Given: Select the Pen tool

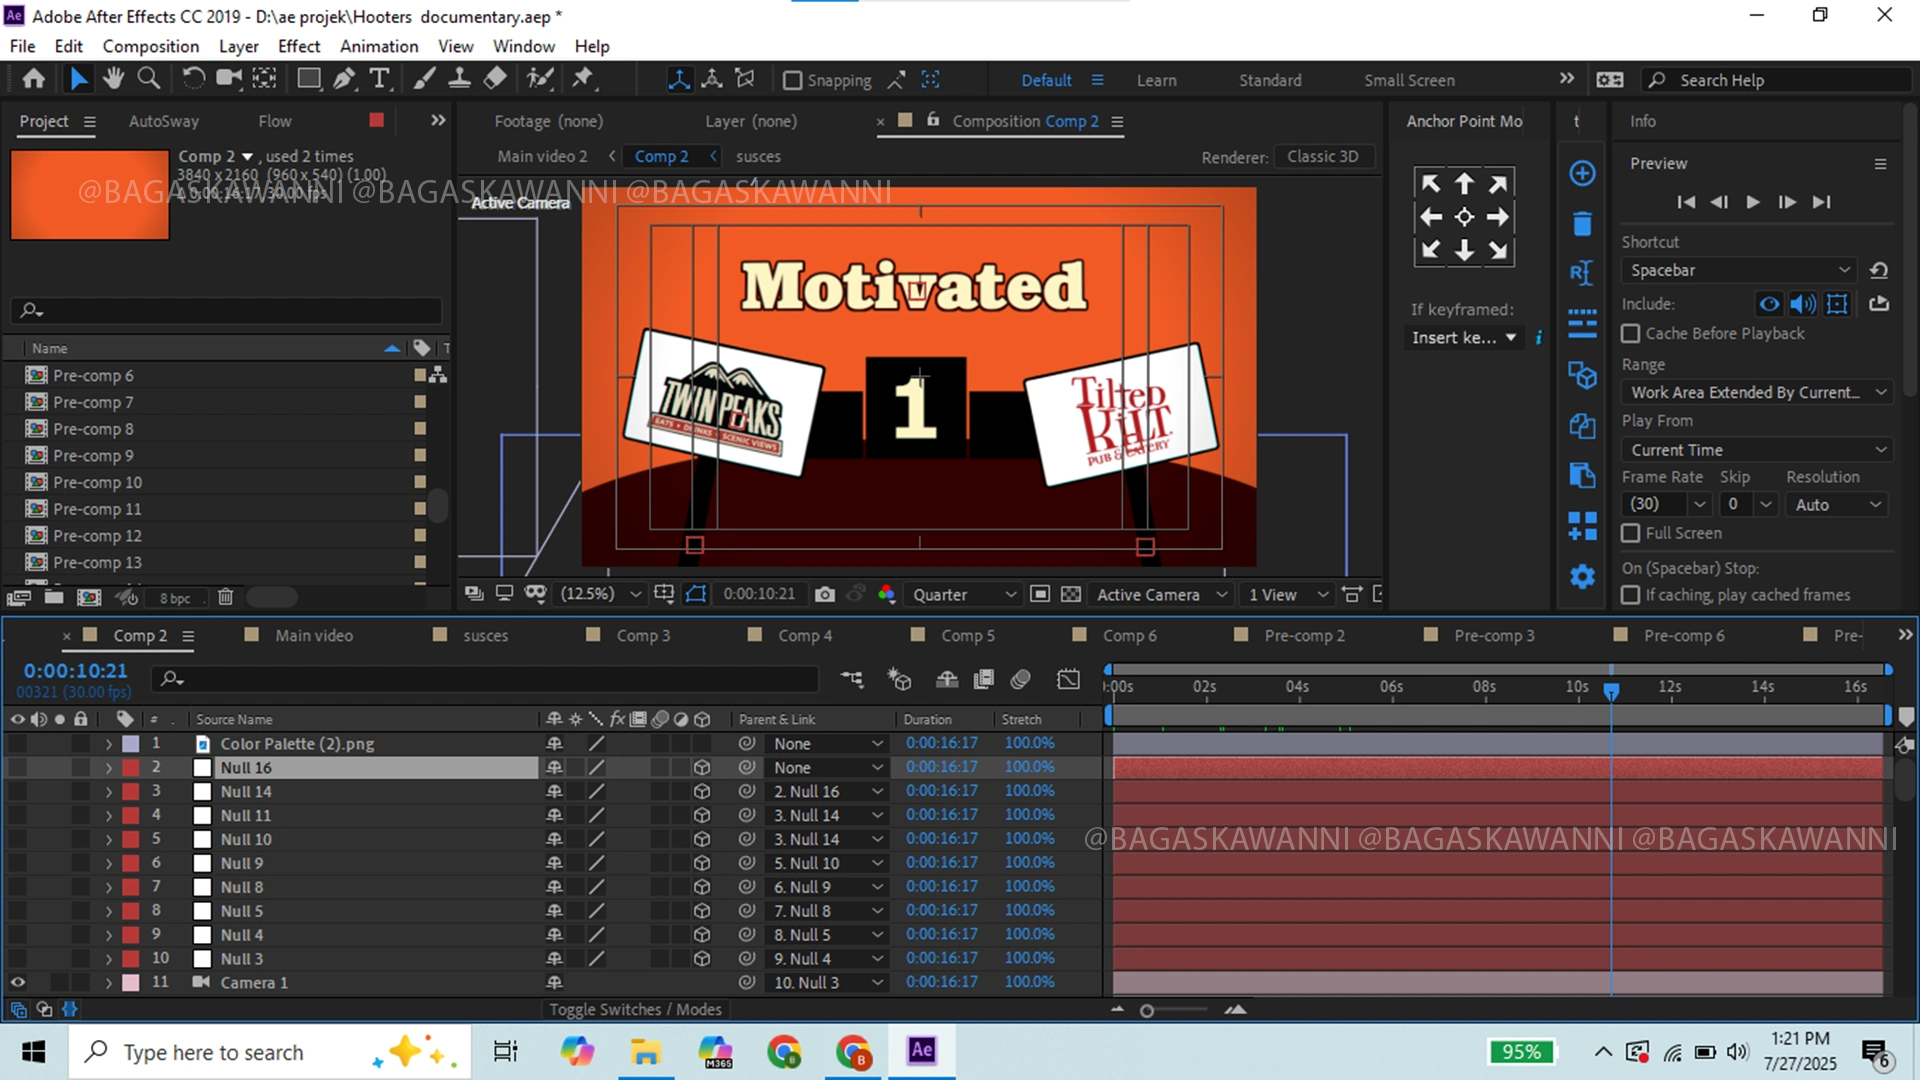Looking at the screenshot, I should coord(344,79).
